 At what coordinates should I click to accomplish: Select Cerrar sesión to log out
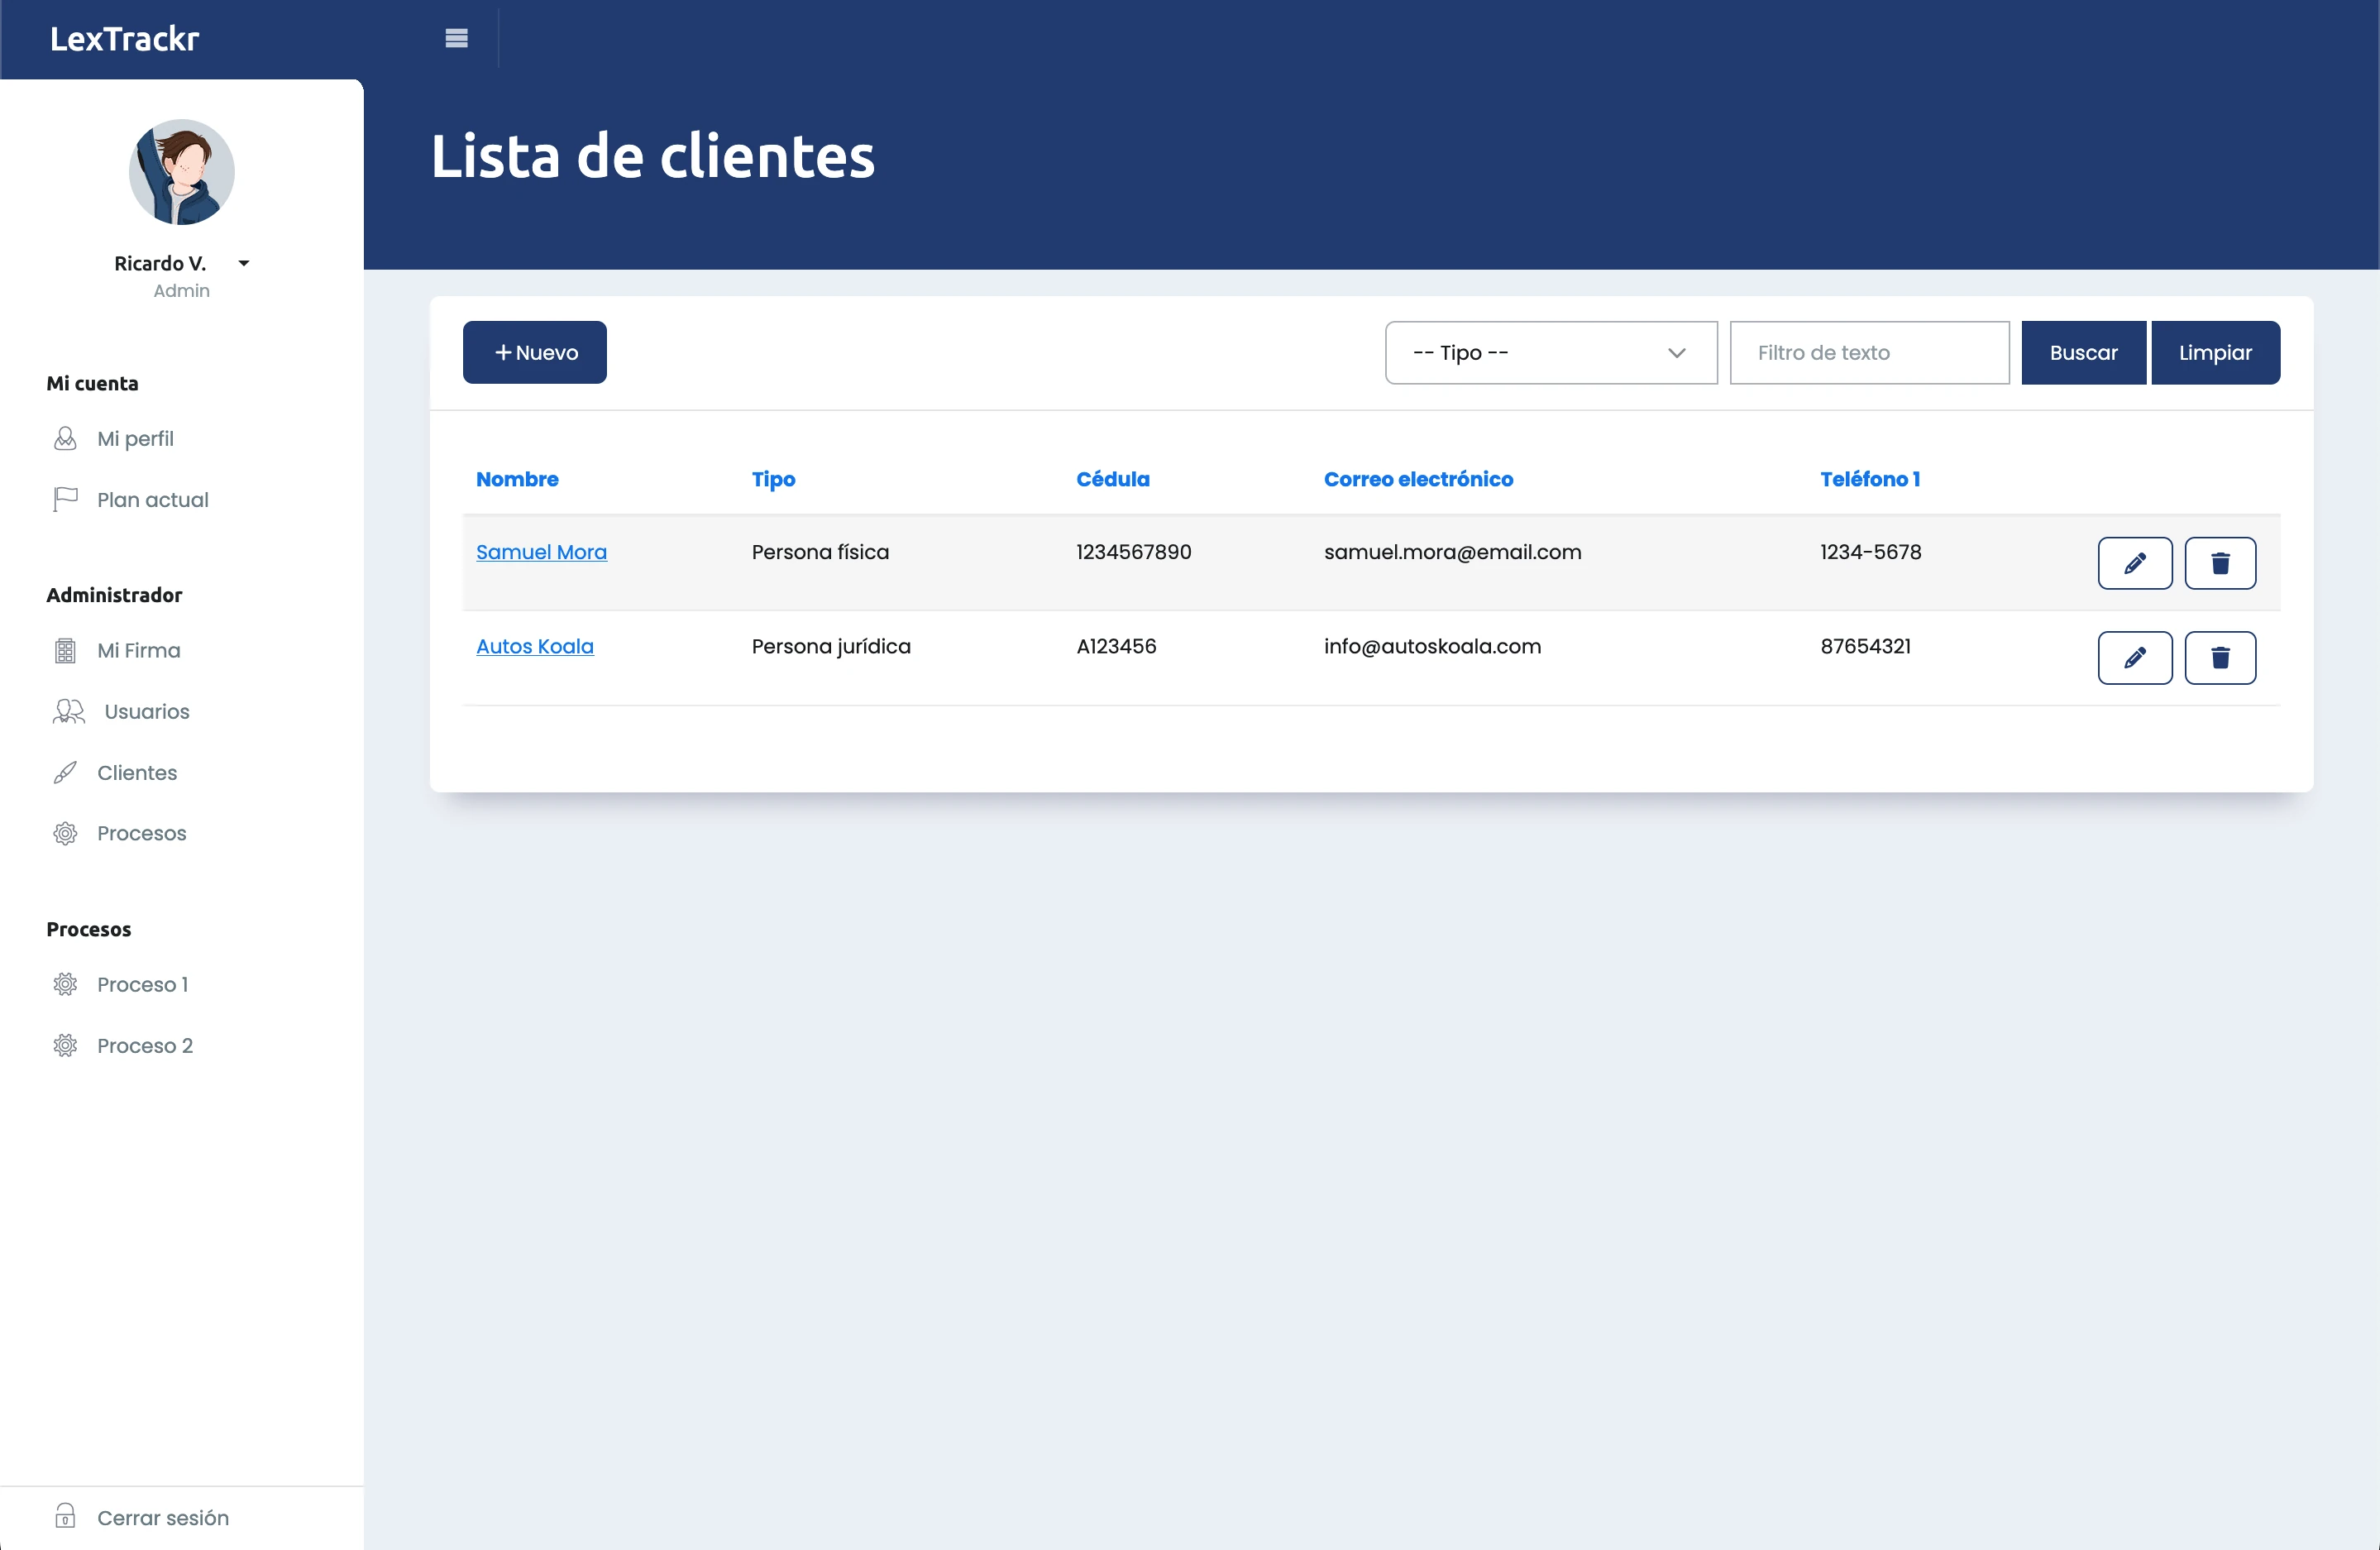coord(163,1518)
